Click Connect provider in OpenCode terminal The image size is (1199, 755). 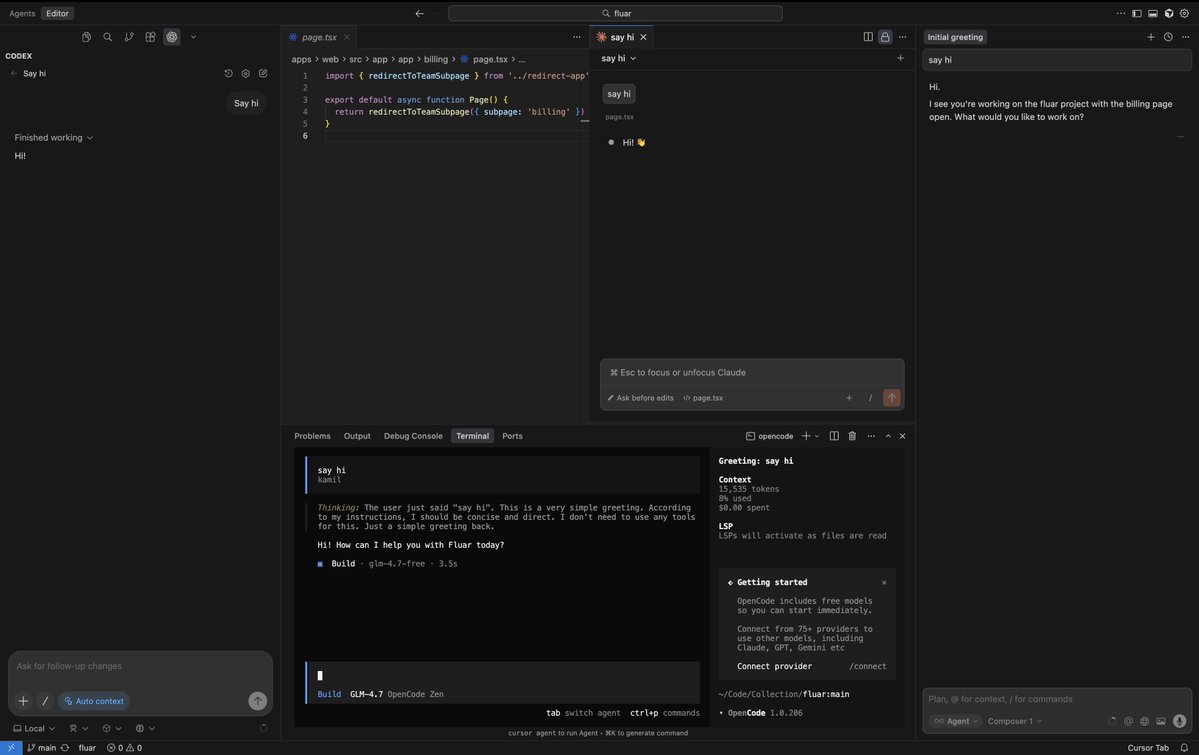[774, 666]
